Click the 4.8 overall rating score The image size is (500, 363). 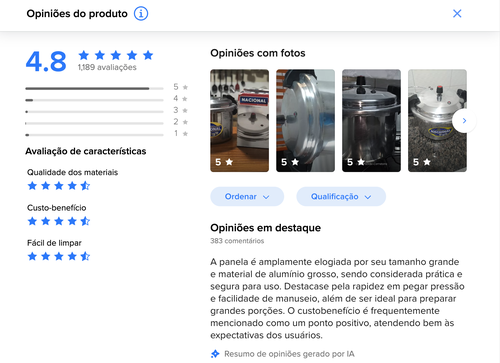click(46, 61)
